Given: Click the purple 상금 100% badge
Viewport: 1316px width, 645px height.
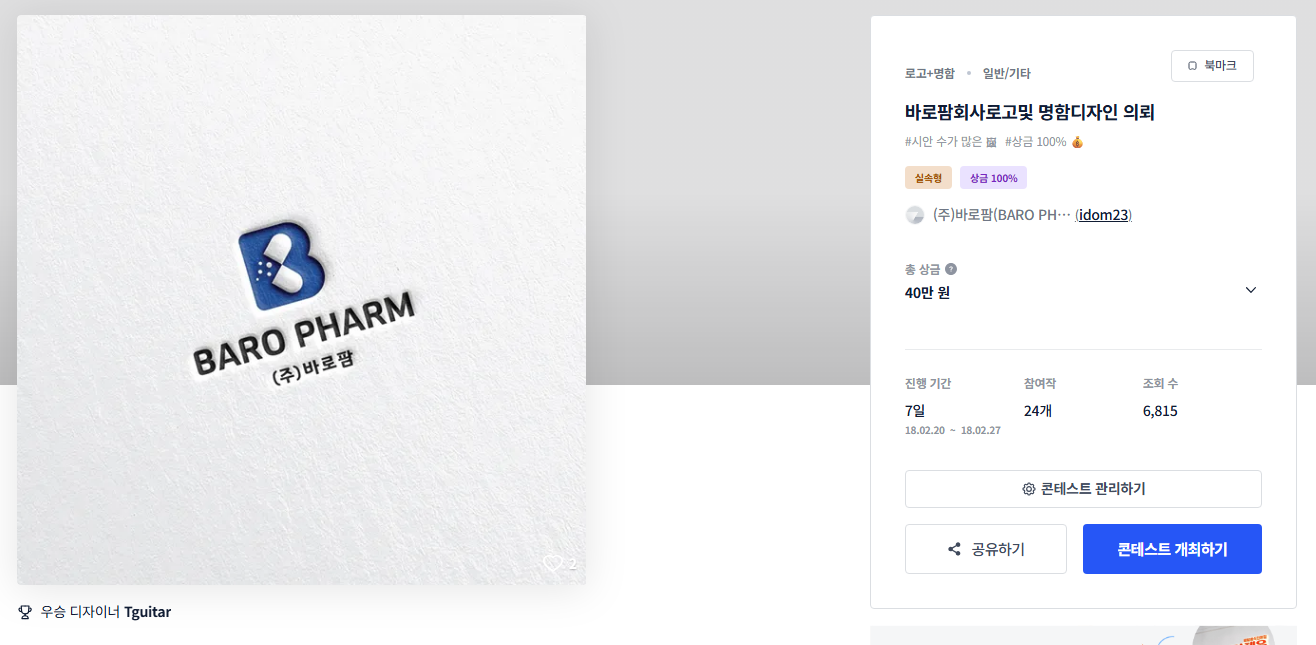Looking at the screenshot, I should (993, 178).
